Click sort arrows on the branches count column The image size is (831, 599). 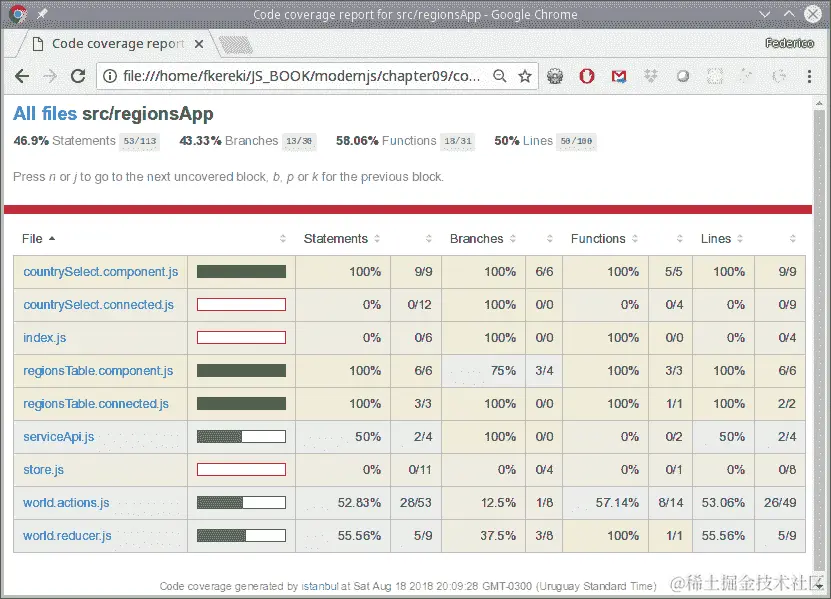(550, 239)
